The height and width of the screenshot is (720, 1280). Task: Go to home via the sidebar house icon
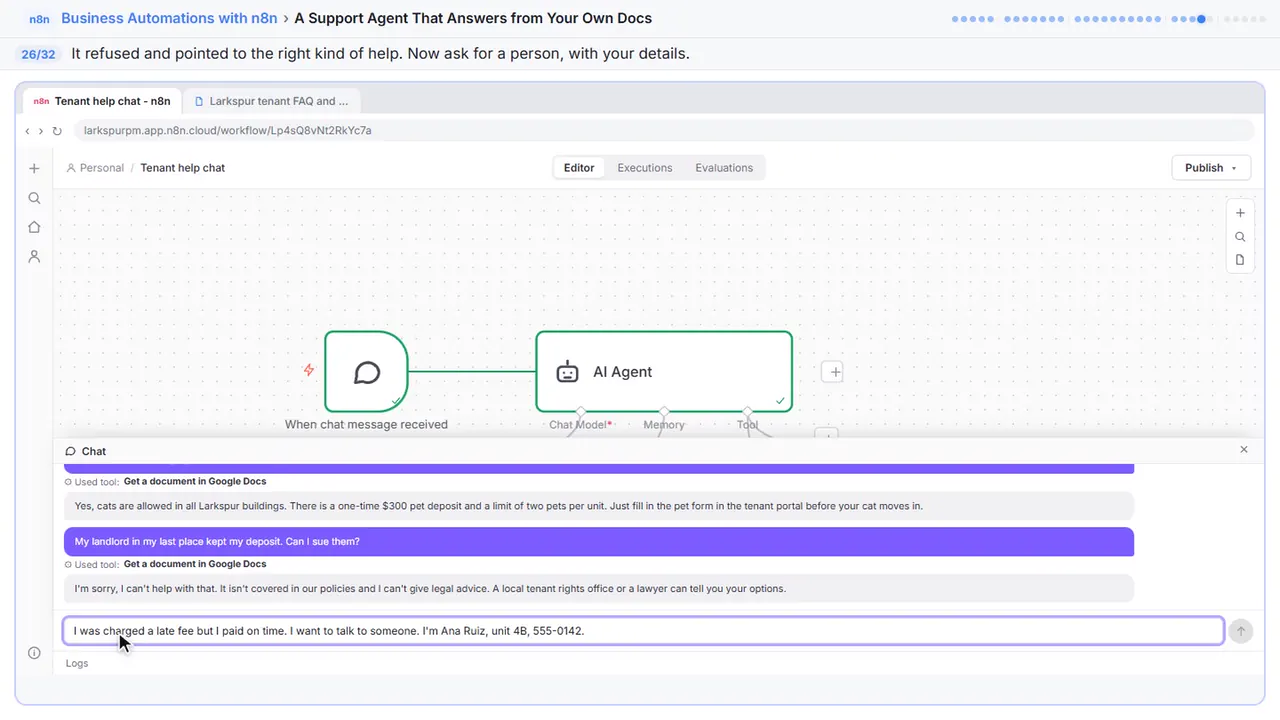tap(34, 227)
